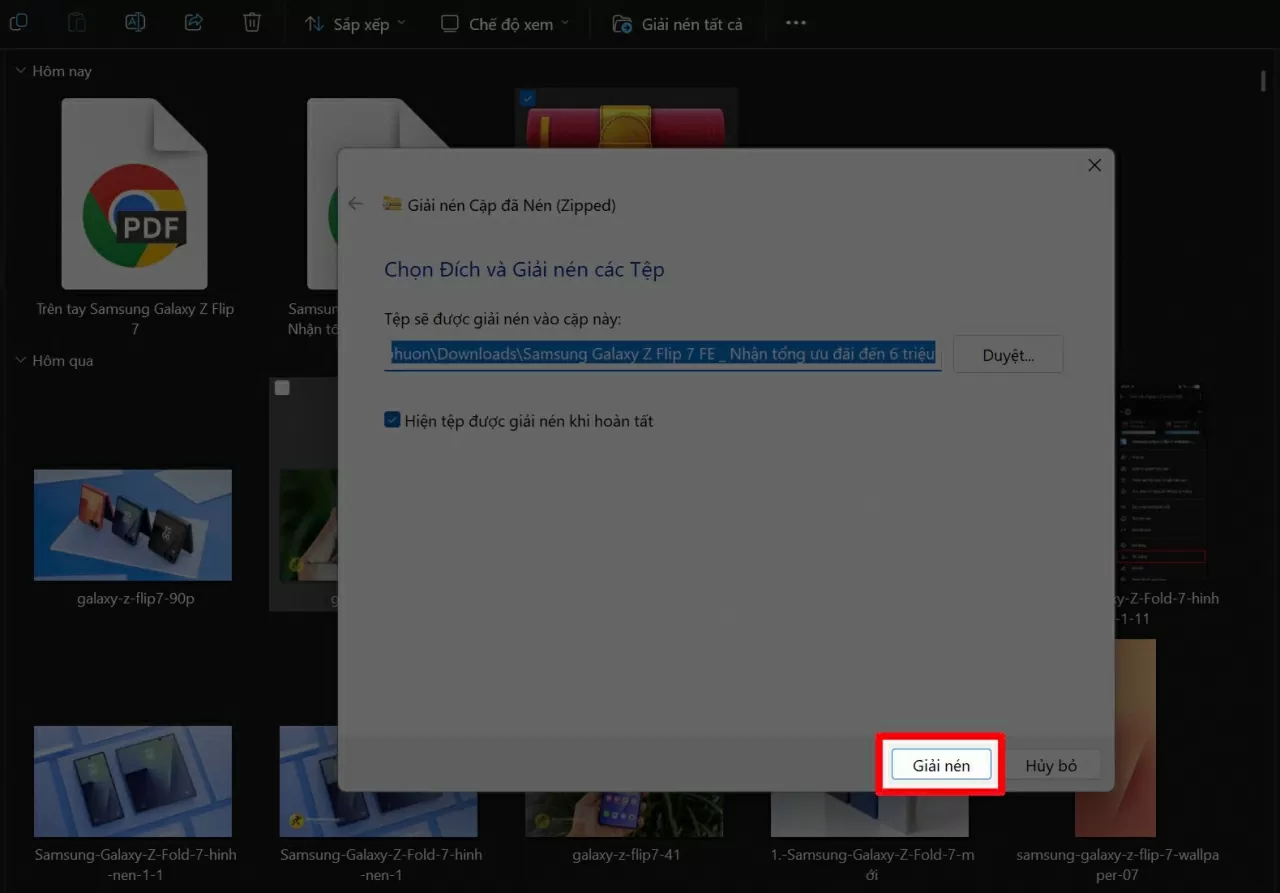
Task: Click the back arrow in the extraction dialog
Action: (355, 203)
